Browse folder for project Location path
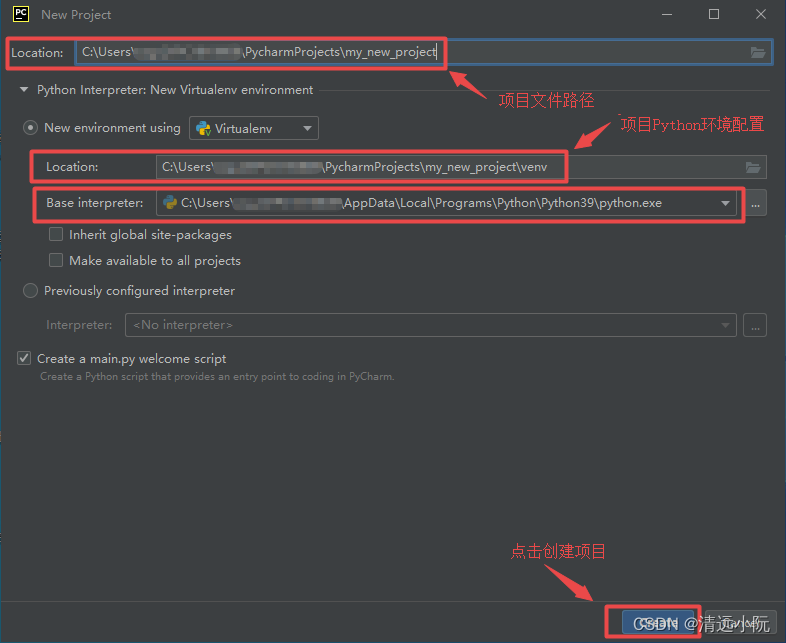Viewport: 786px width, 643px height. point(757,52)
